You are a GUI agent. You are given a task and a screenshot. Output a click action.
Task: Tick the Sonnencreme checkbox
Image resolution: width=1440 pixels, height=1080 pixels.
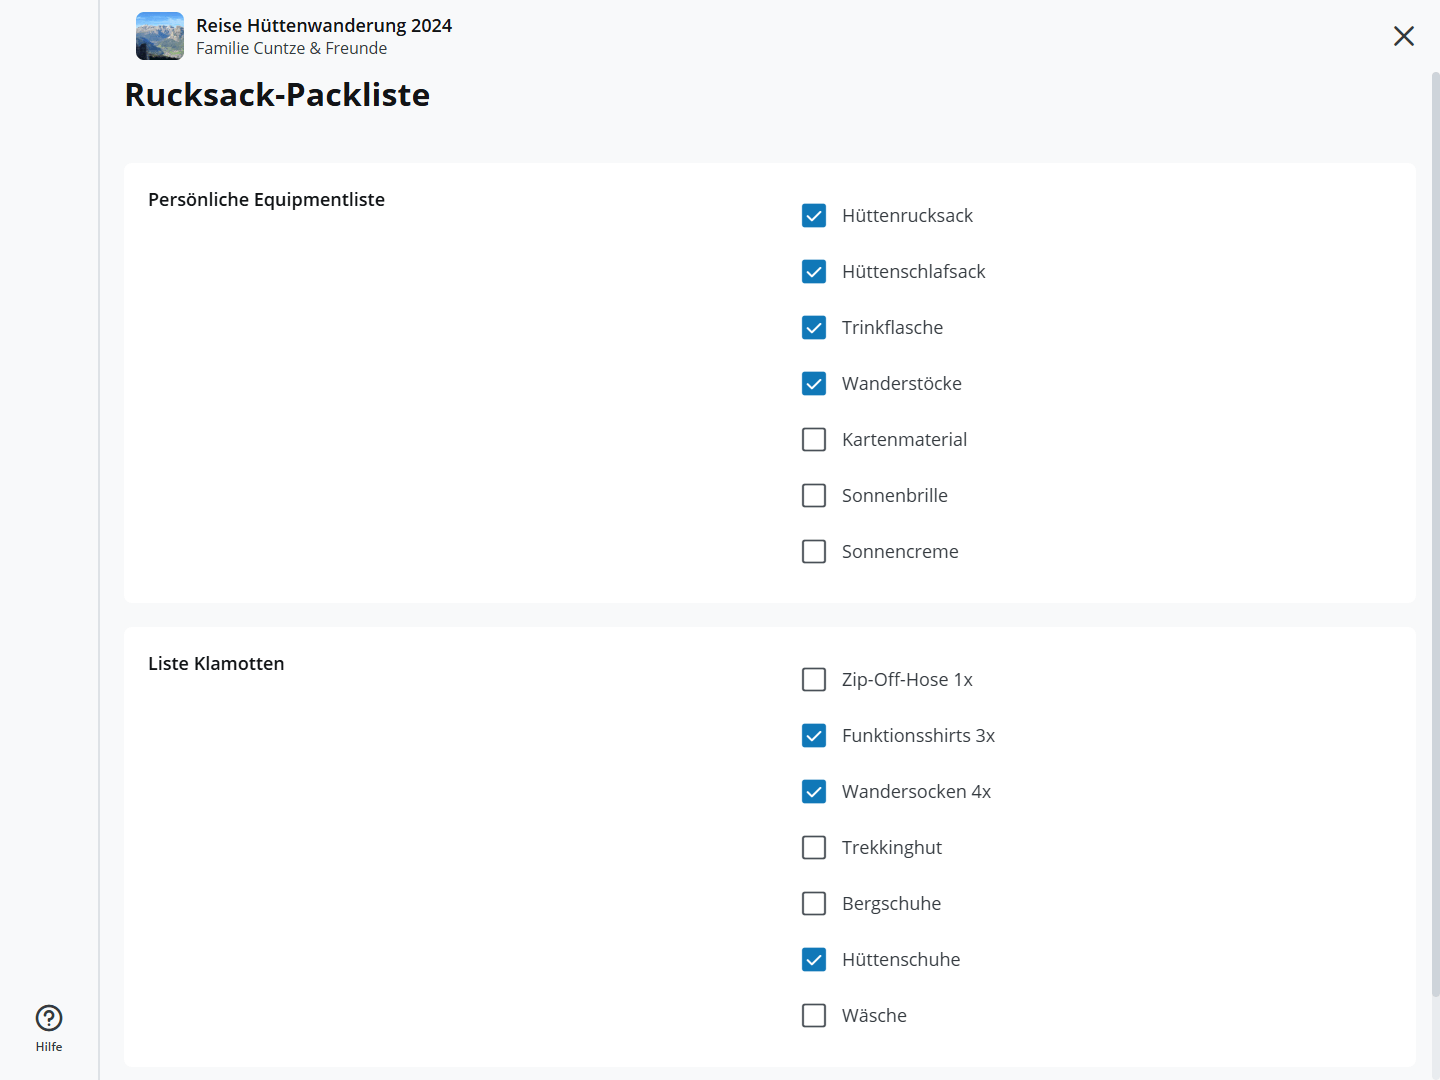click(814, 552)
